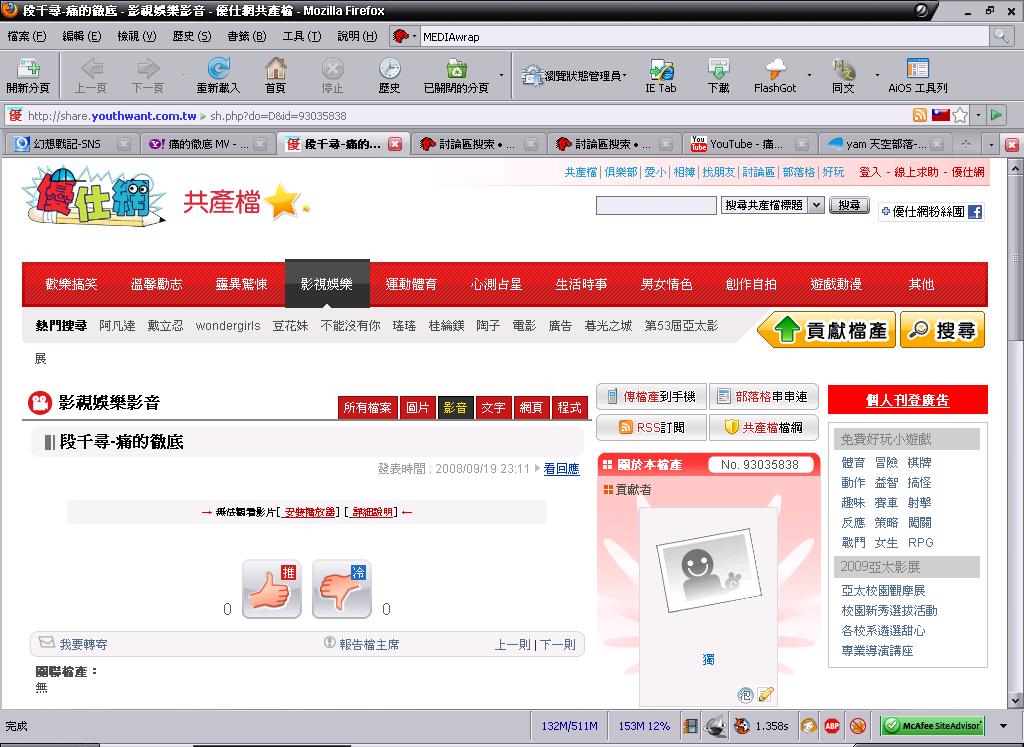Viewport: 1024px width, 747px height.
Task: Expand the session manager dropdown
Action: [x=624, y=75]
